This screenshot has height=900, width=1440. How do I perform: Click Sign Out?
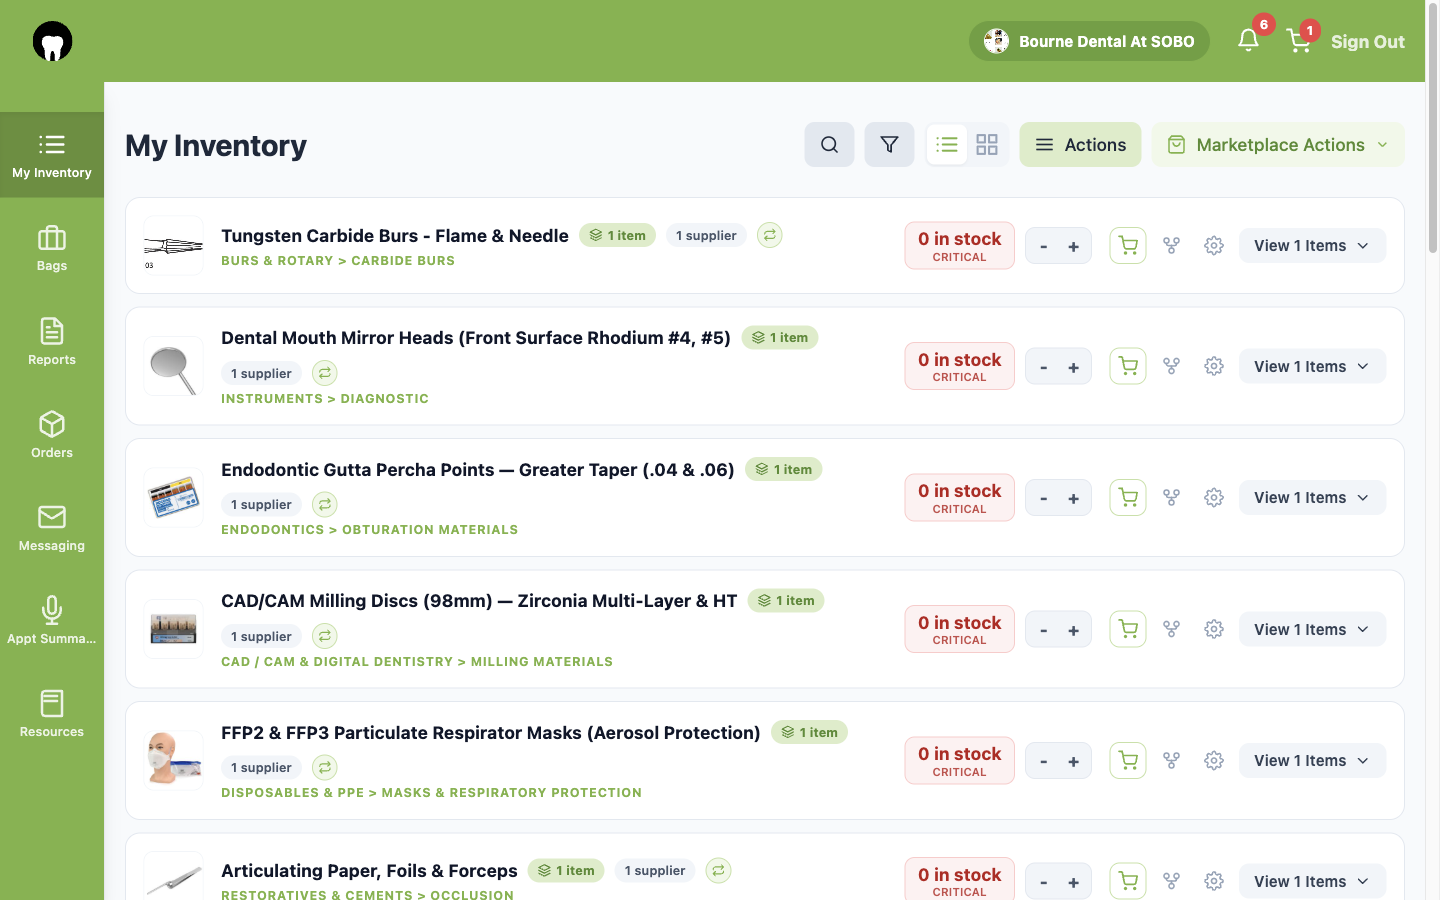[1368, 42]
